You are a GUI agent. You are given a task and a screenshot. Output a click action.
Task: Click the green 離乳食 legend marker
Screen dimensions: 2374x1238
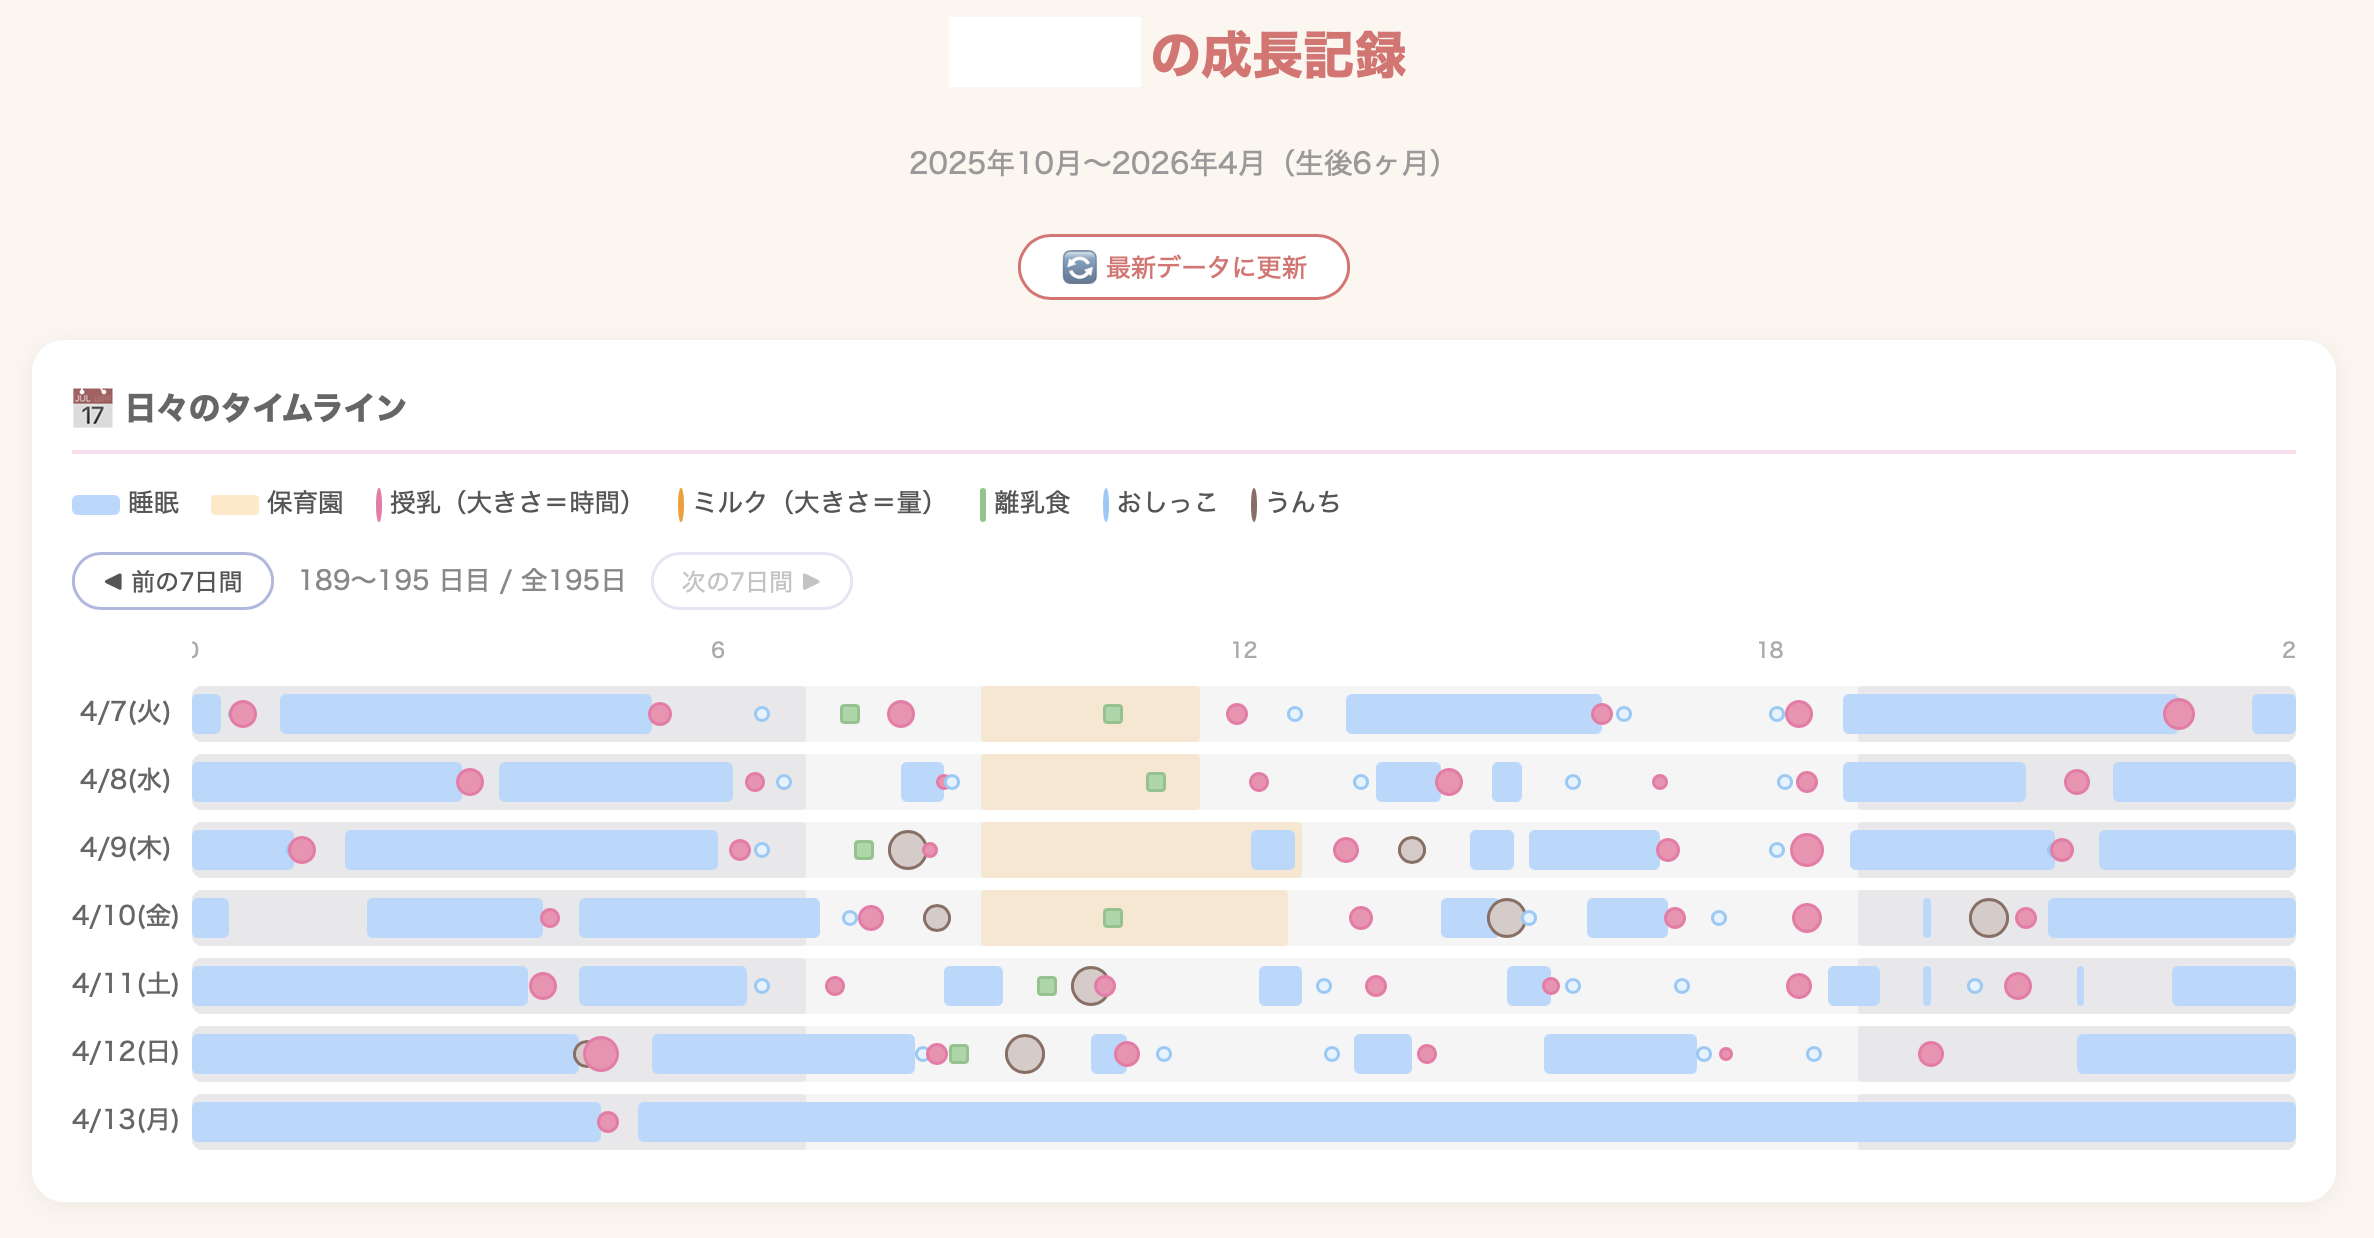(984, 503)
